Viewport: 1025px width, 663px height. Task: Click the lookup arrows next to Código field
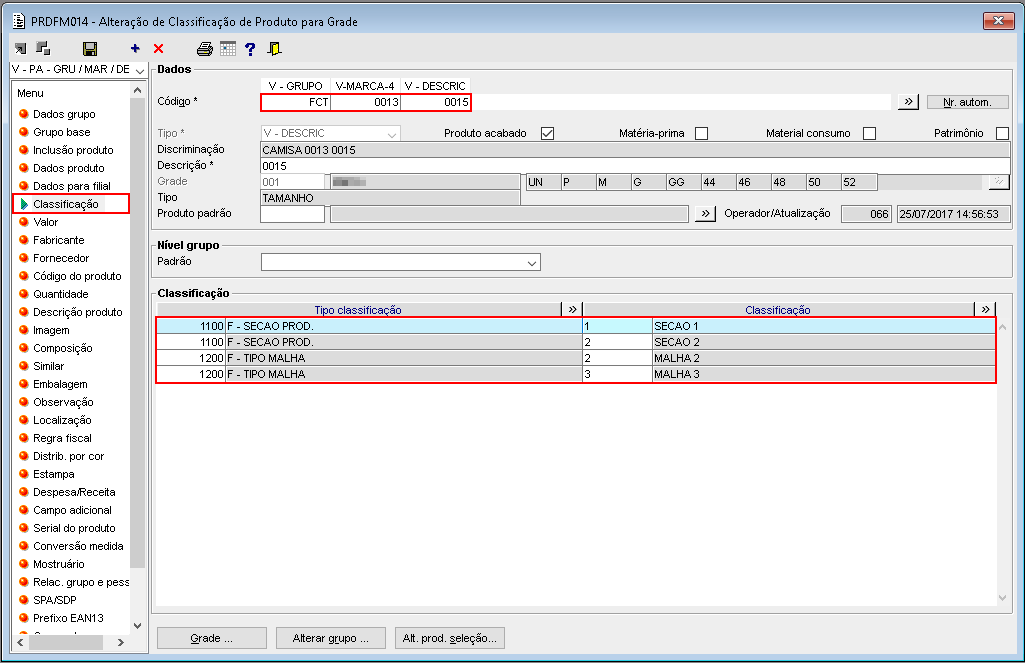909,102
